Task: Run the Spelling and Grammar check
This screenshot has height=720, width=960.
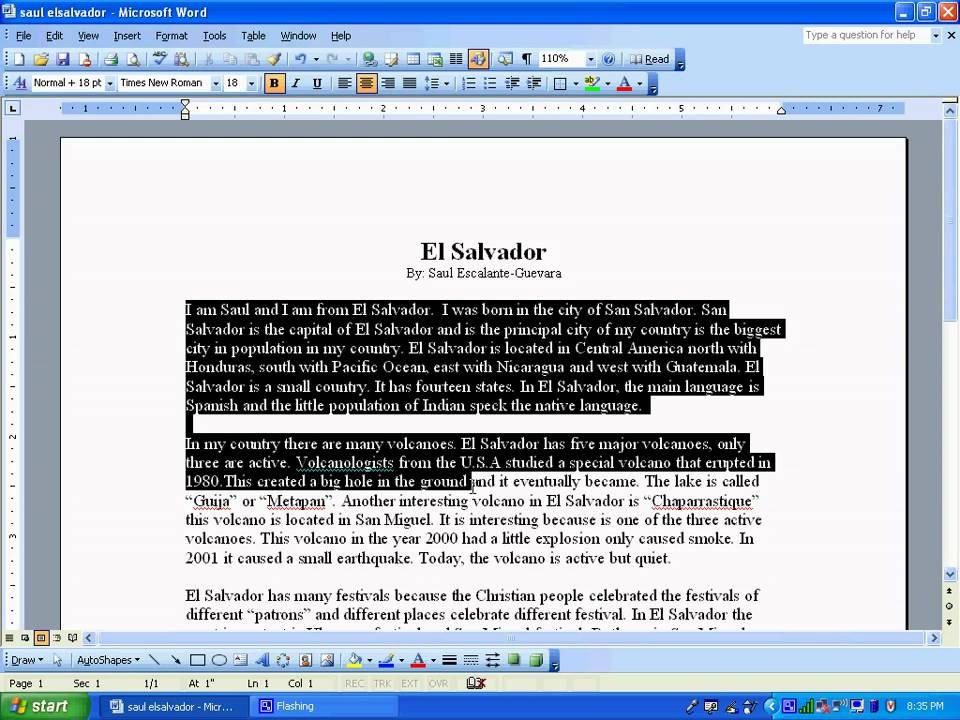Action: (x=160, y=59)
